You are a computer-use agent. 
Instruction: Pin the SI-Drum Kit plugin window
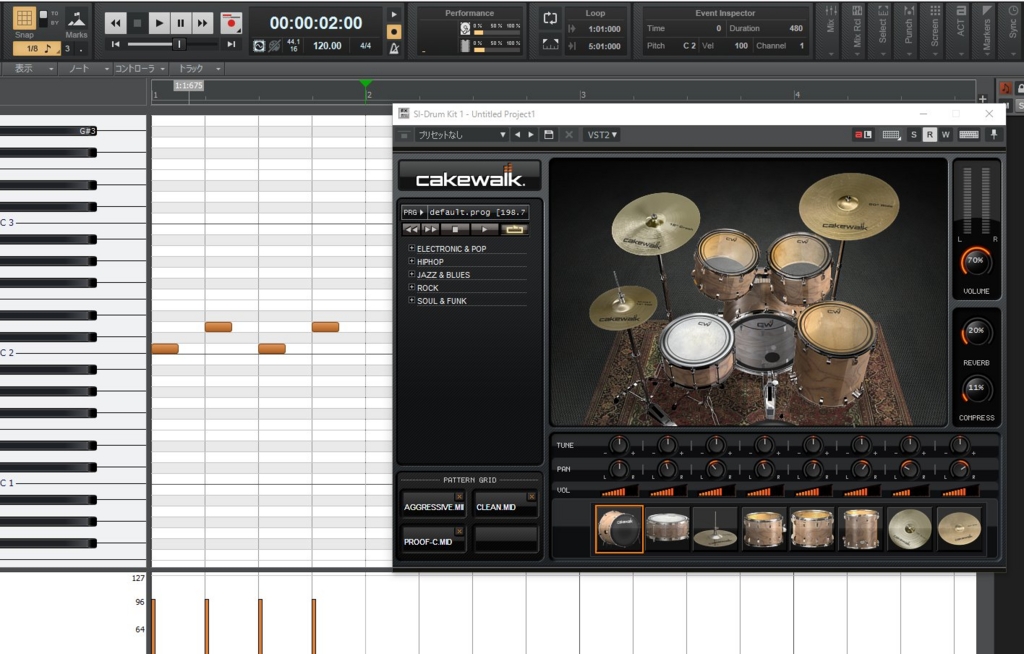(x=994, y=135)
